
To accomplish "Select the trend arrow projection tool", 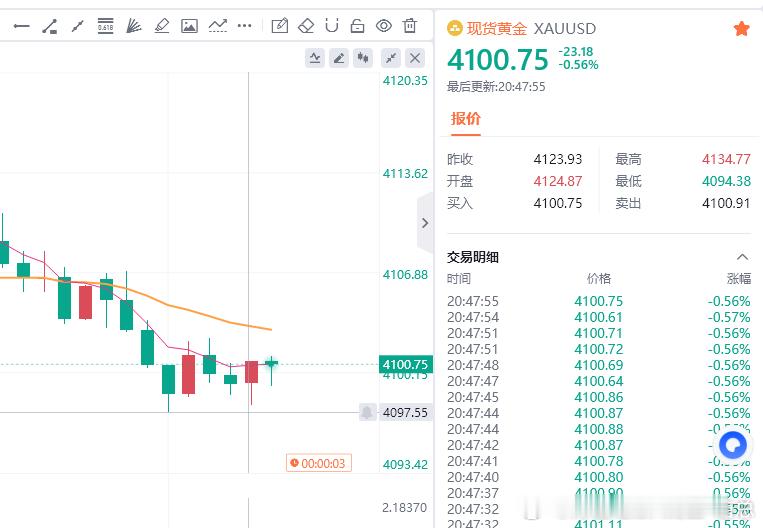I will point(218,25).
